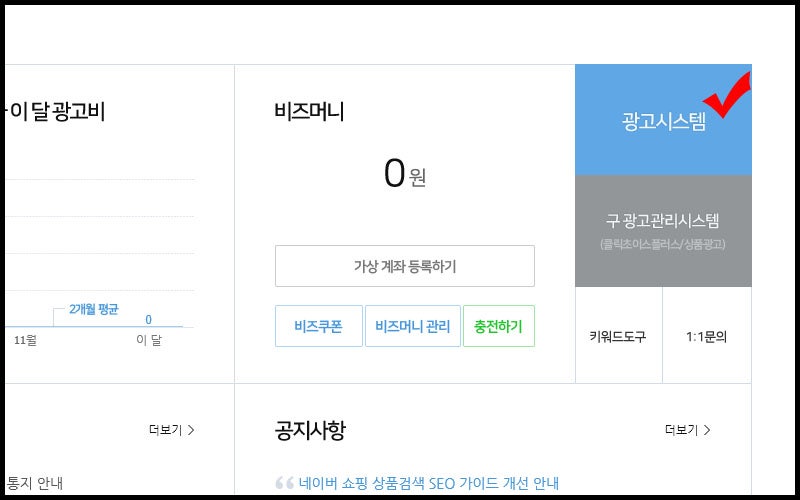800x500 pixels.
Task: Click the 공지사항 section heading
Action: [x=310, y=430]
